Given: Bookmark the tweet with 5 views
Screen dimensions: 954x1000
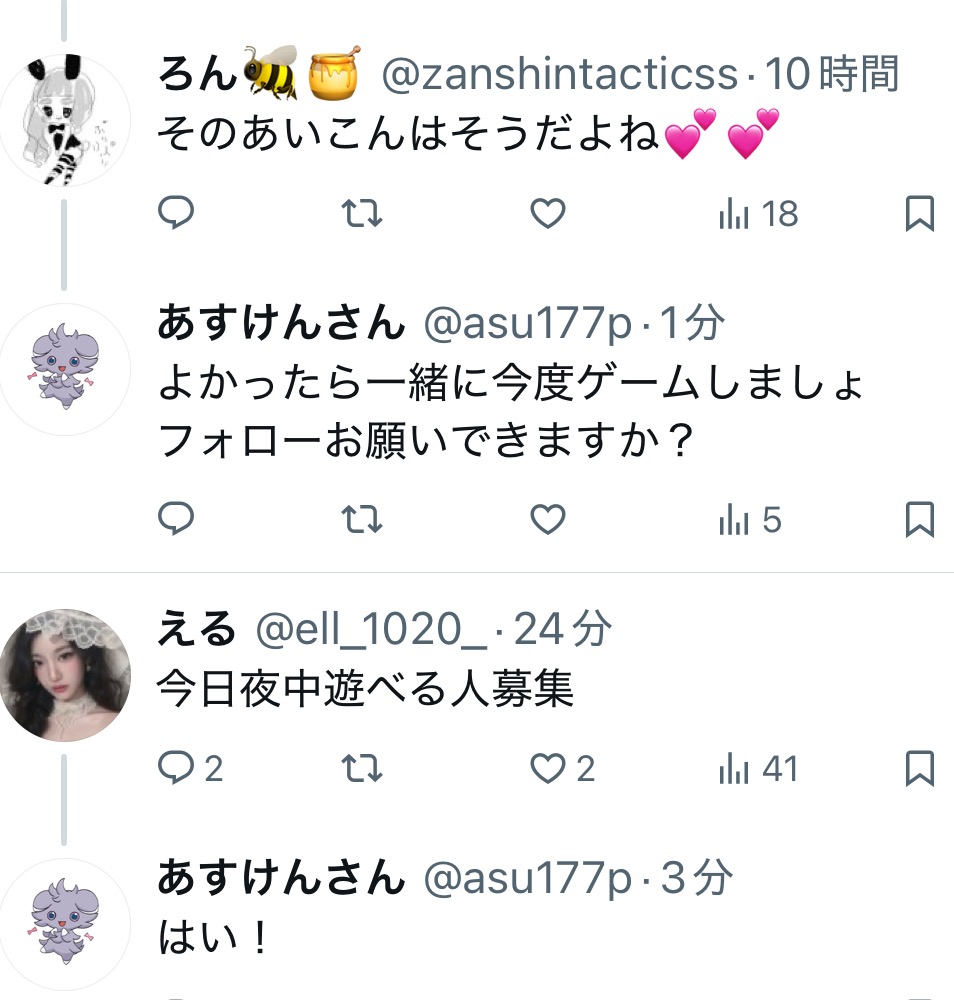Looking at the screenshot, I should [920, 518].
